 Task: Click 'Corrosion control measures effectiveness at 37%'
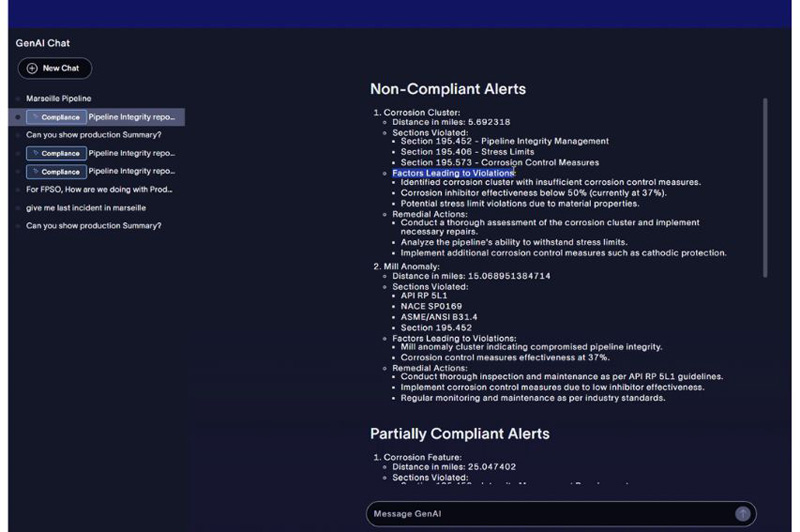click(505, 358)
